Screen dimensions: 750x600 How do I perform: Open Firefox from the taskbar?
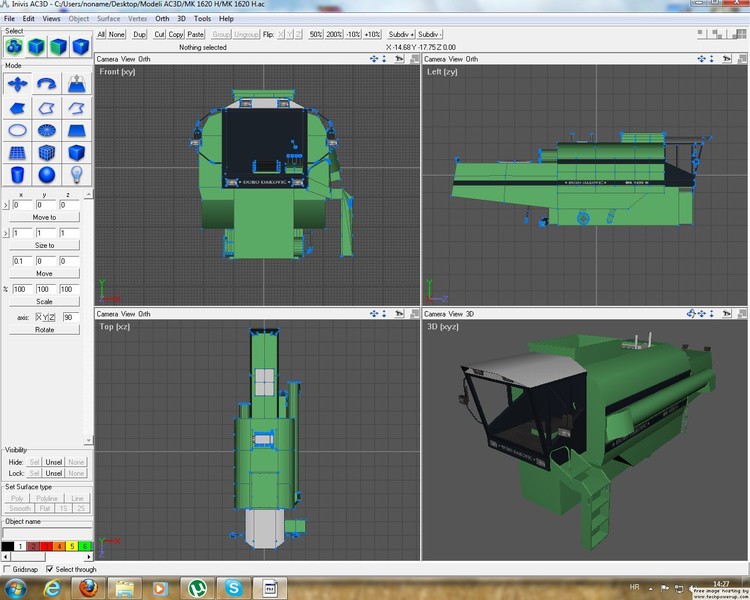tap(88, 588)
